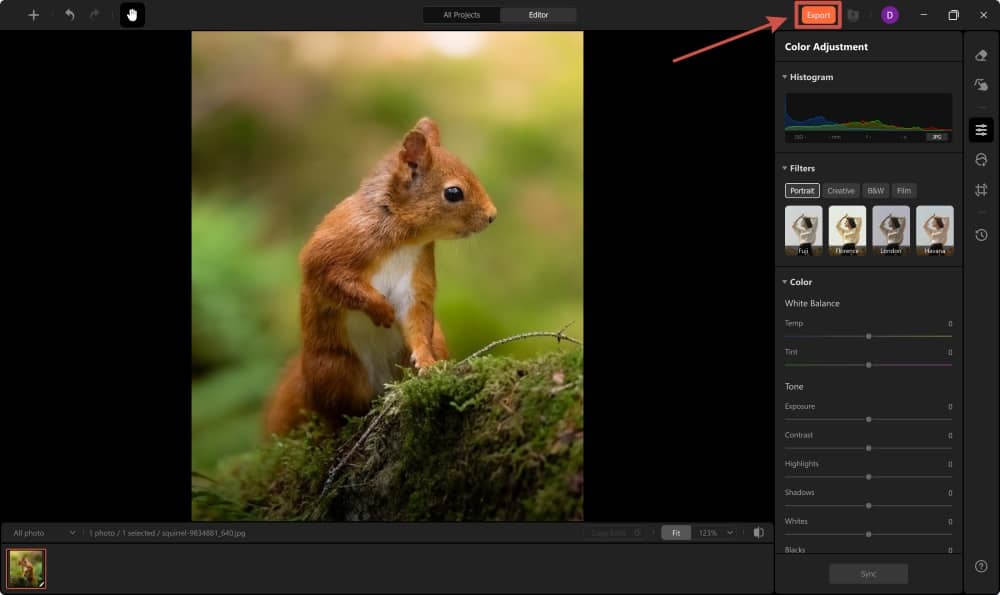
Task: Toggle the before/after compare icon in status bar
Action: (761, 533)
